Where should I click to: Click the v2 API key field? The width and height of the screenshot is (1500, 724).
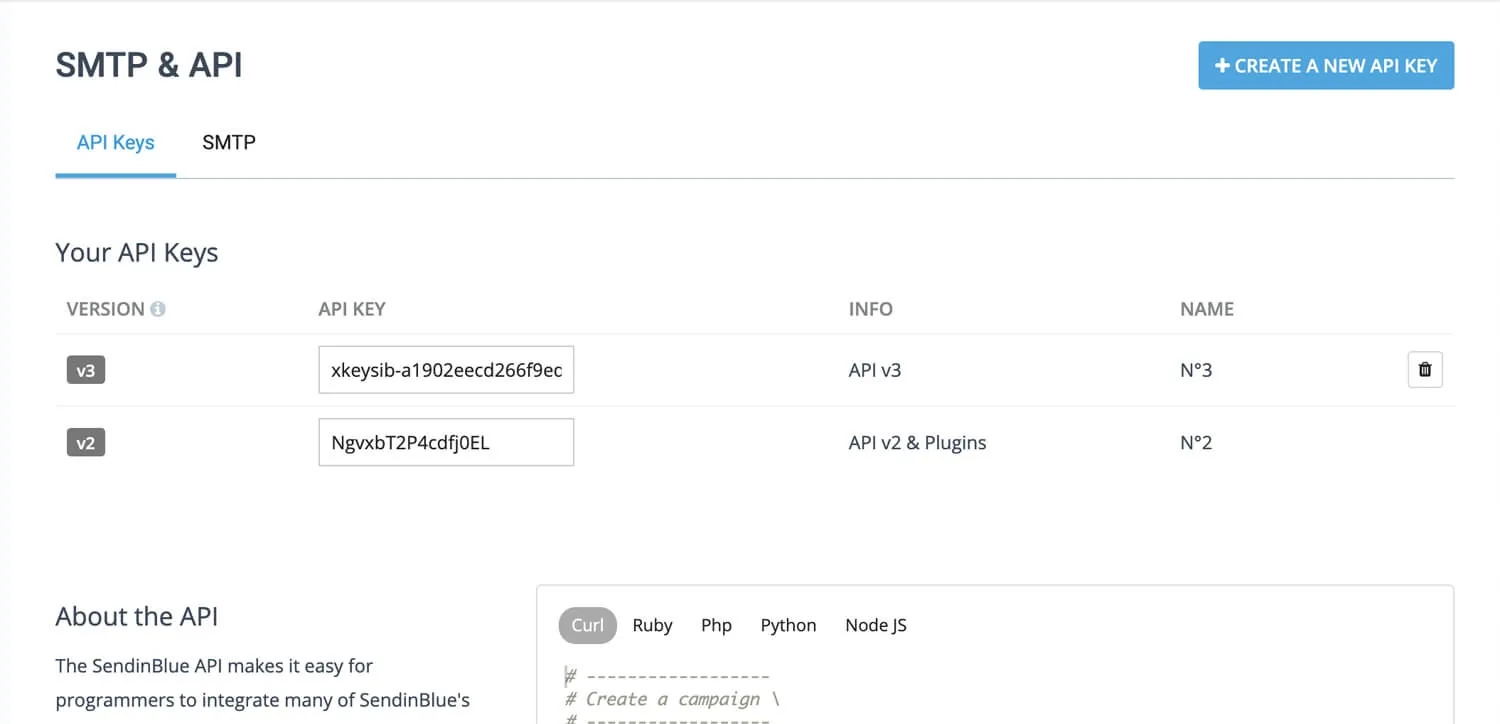tap(446, 442)
